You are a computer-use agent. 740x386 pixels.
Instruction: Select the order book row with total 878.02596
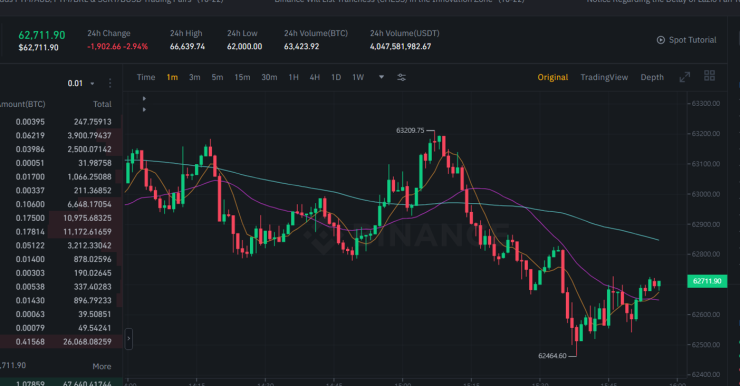61,259
